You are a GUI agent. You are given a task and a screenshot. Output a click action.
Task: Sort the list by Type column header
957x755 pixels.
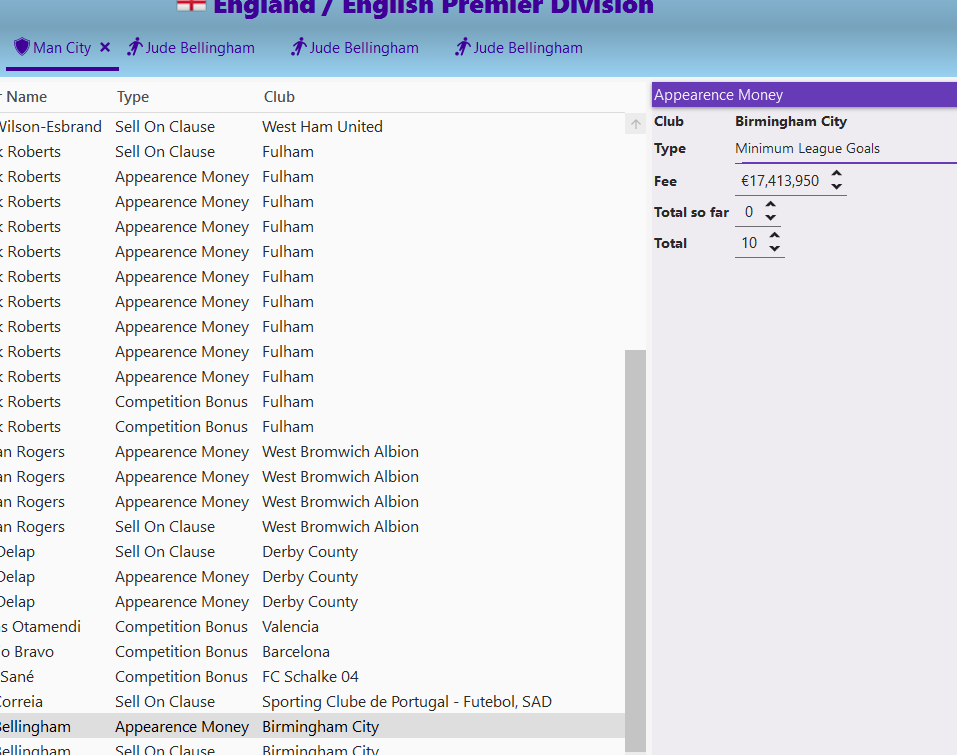click(x=133, y=97)
